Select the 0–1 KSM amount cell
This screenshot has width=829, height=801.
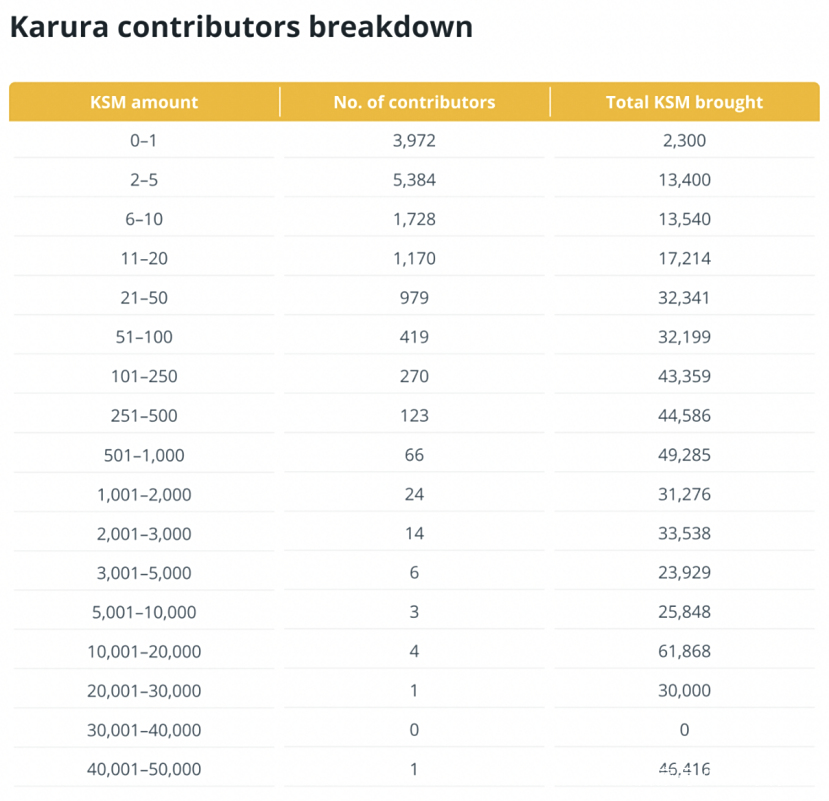pyautogui.click(x=144, y=141)
